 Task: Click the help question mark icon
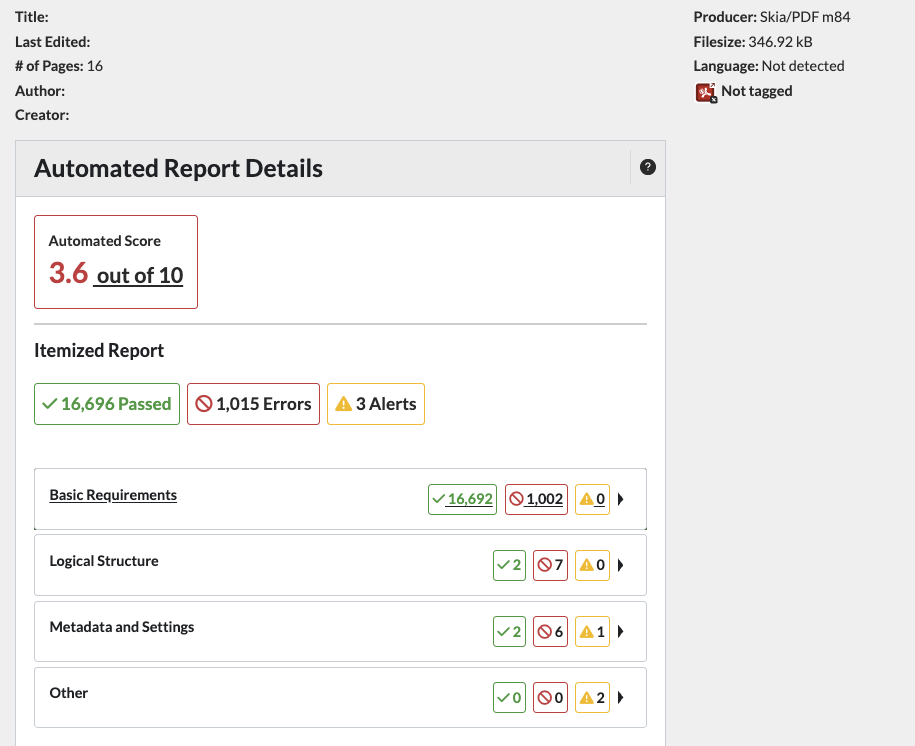click(x=647, y=168)
